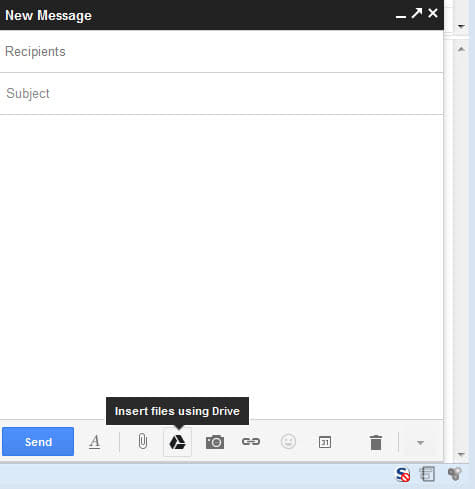
Task: Close the New Message window
Action: (x=433, y=13)
